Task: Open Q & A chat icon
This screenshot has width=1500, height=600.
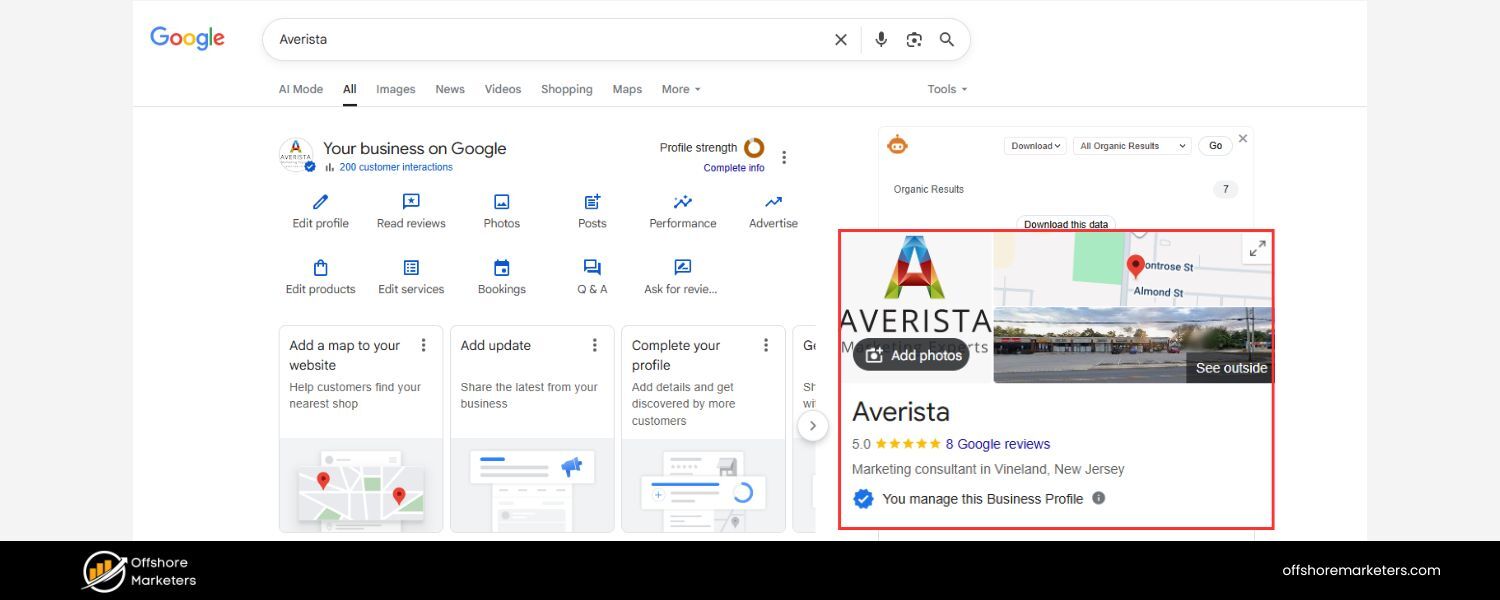Action: click(591, 267)
